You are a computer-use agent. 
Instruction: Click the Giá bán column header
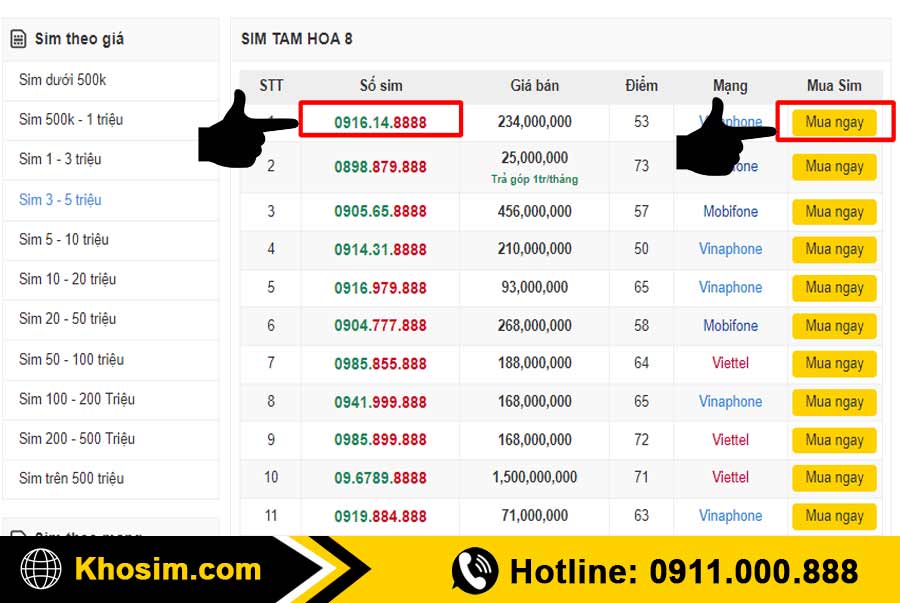[x=534, y=85]
